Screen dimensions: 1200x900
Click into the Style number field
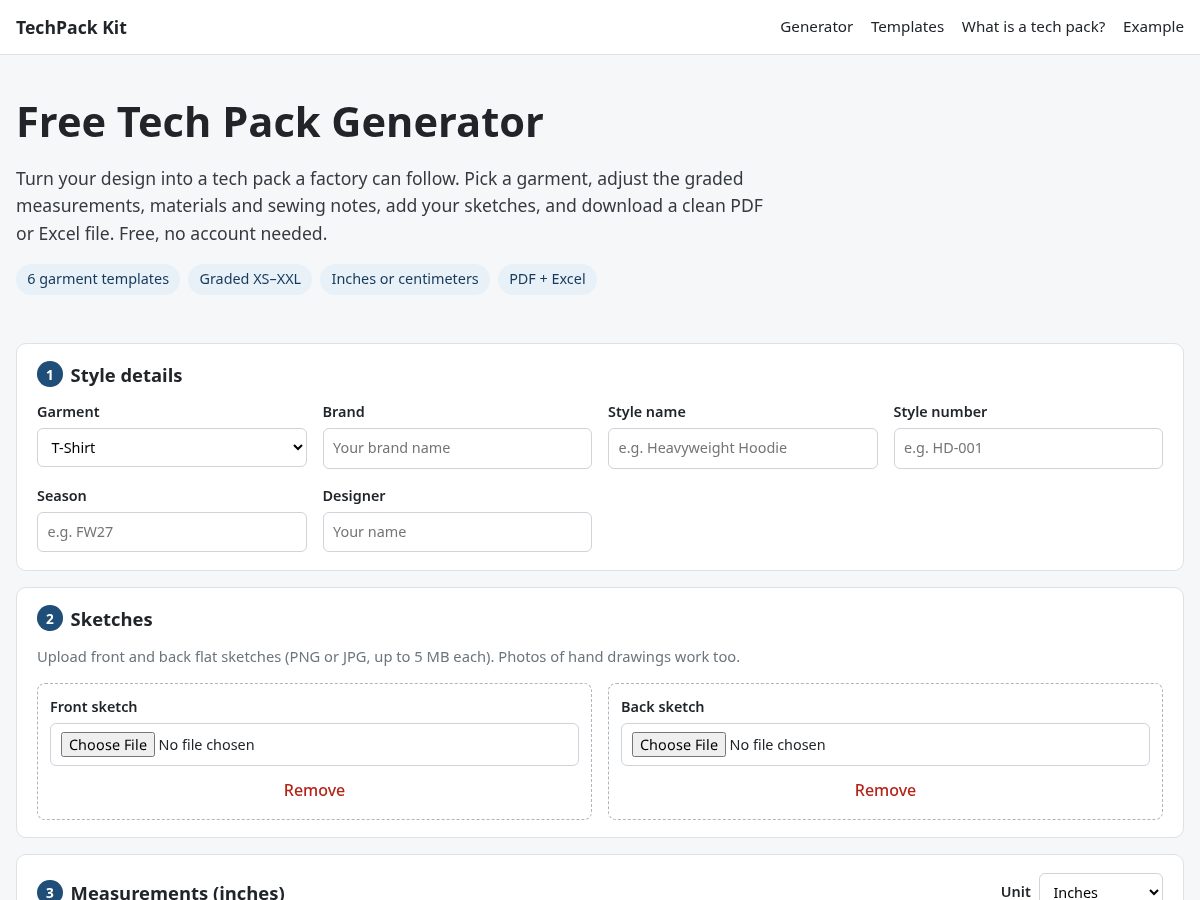tap(1028, 448)
